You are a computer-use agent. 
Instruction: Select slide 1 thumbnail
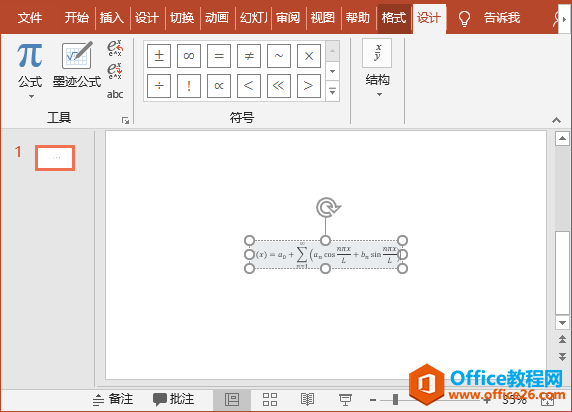click(55, 158)
